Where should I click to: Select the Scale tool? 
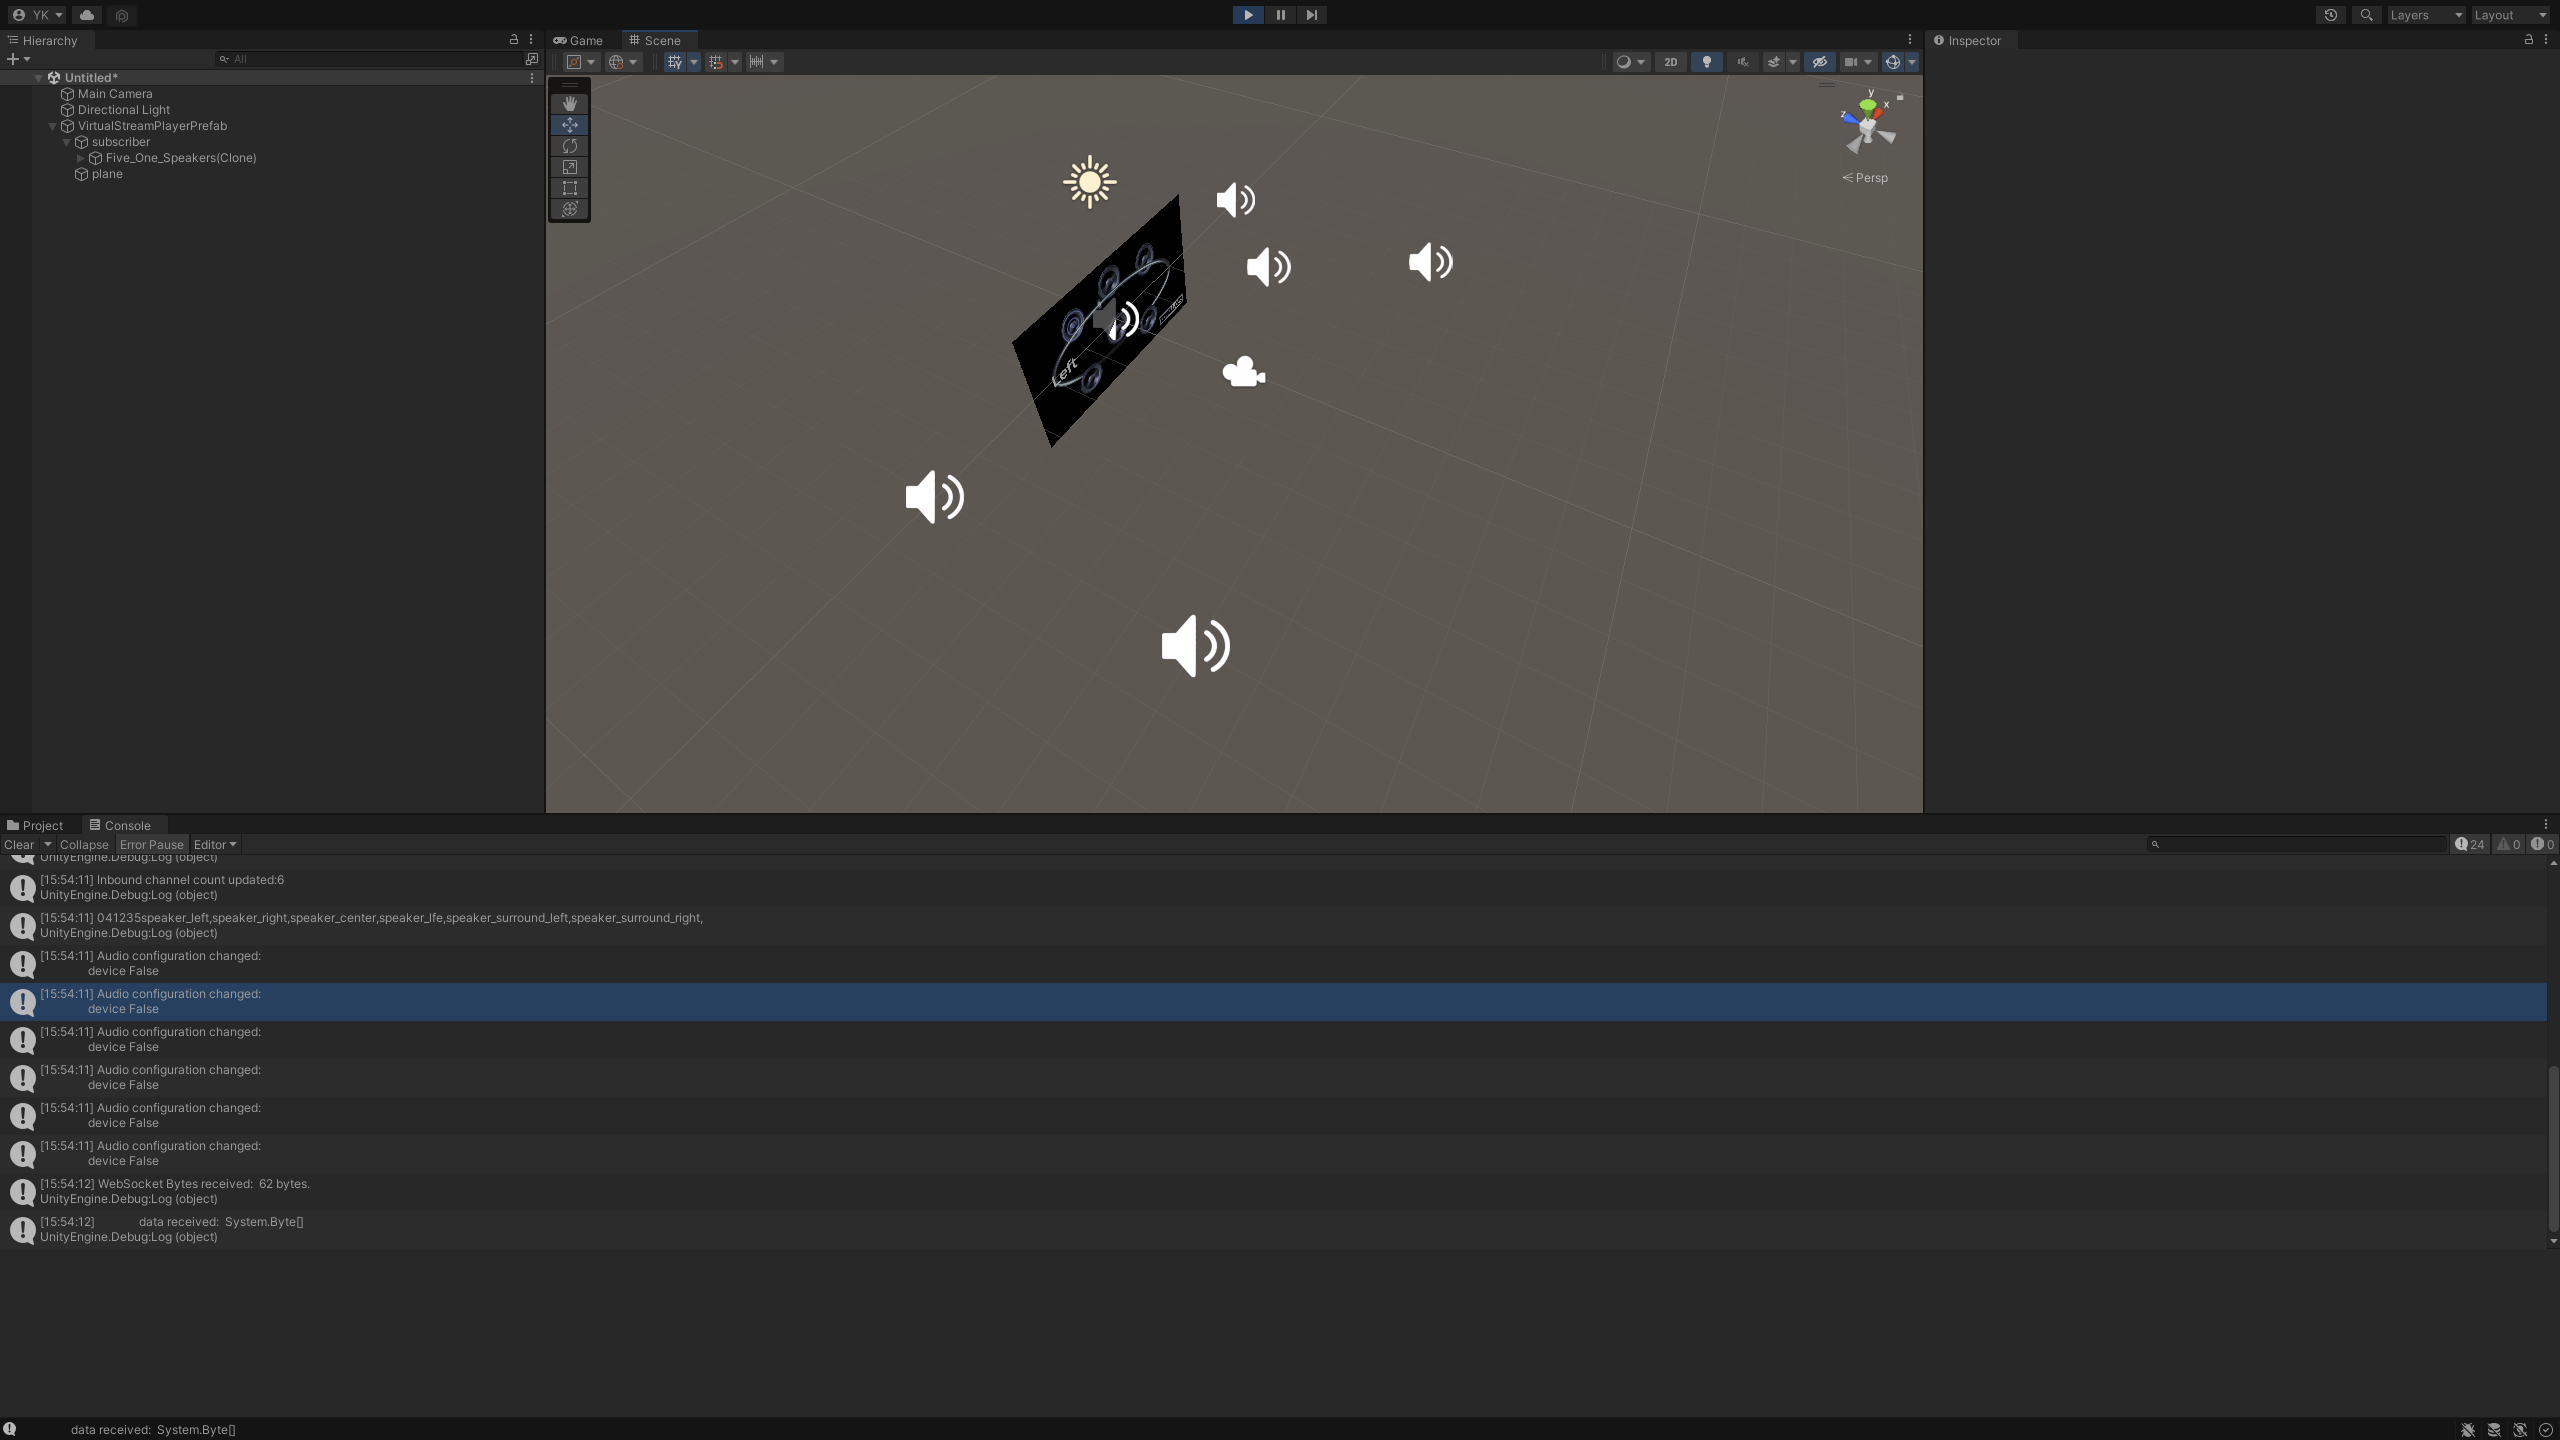(570, 167)
